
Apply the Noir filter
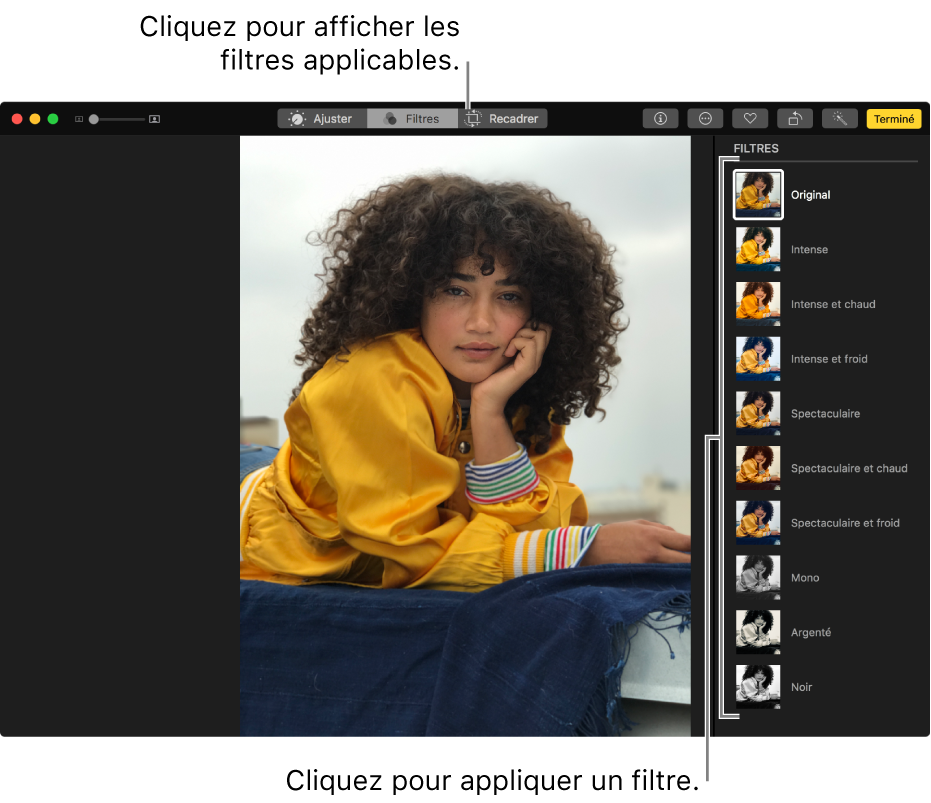point(758,687)
